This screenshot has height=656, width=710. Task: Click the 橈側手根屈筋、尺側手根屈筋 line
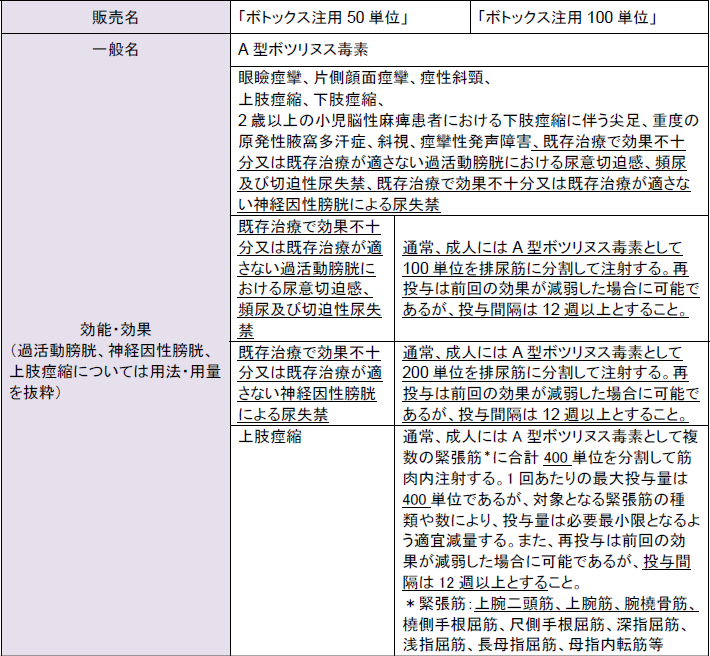545,625
